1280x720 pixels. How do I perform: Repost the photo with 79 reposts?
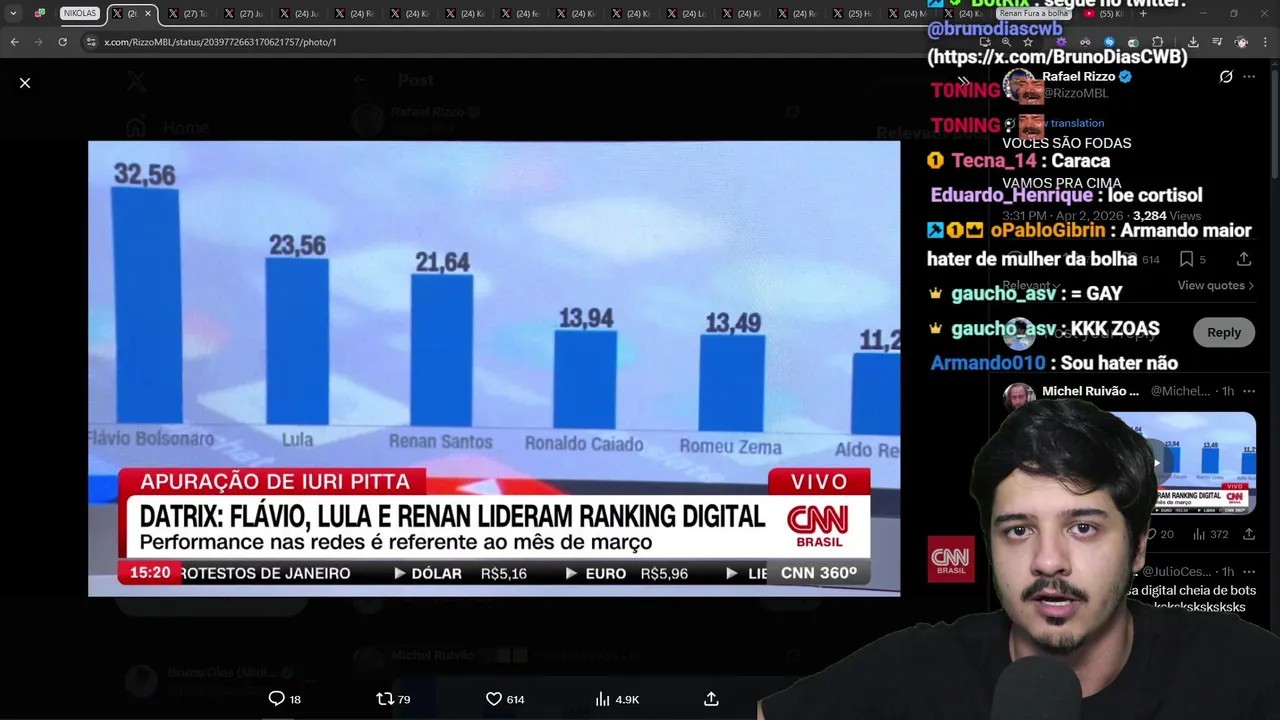pyautogui.click(x=393, y=699)
